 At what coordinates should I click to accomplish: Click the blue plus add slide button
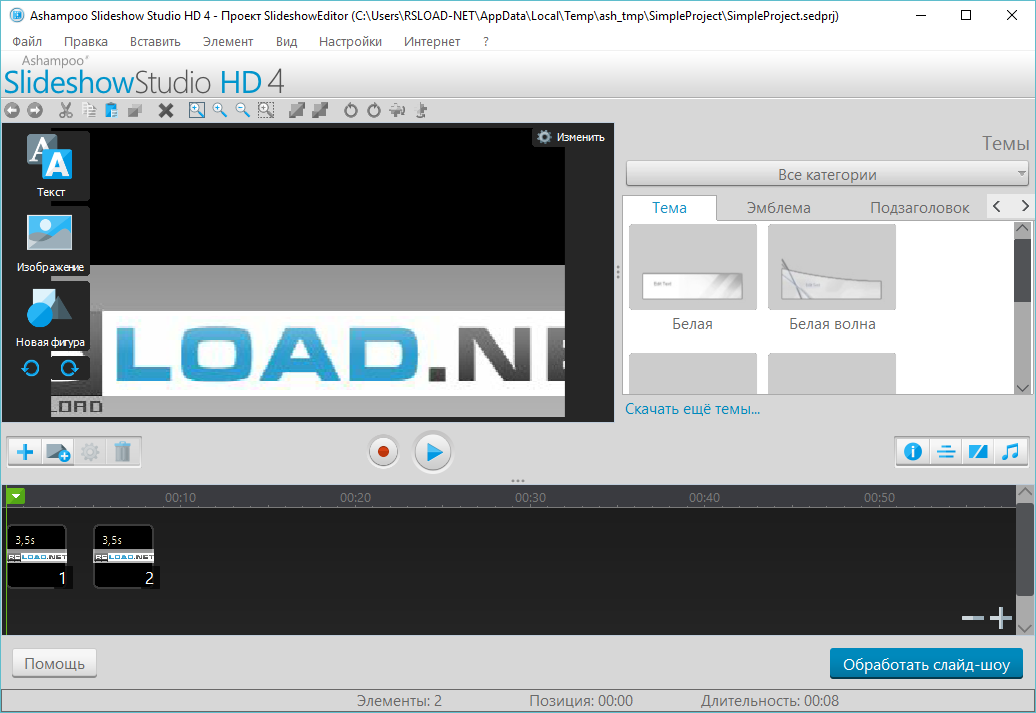point(25,452)
